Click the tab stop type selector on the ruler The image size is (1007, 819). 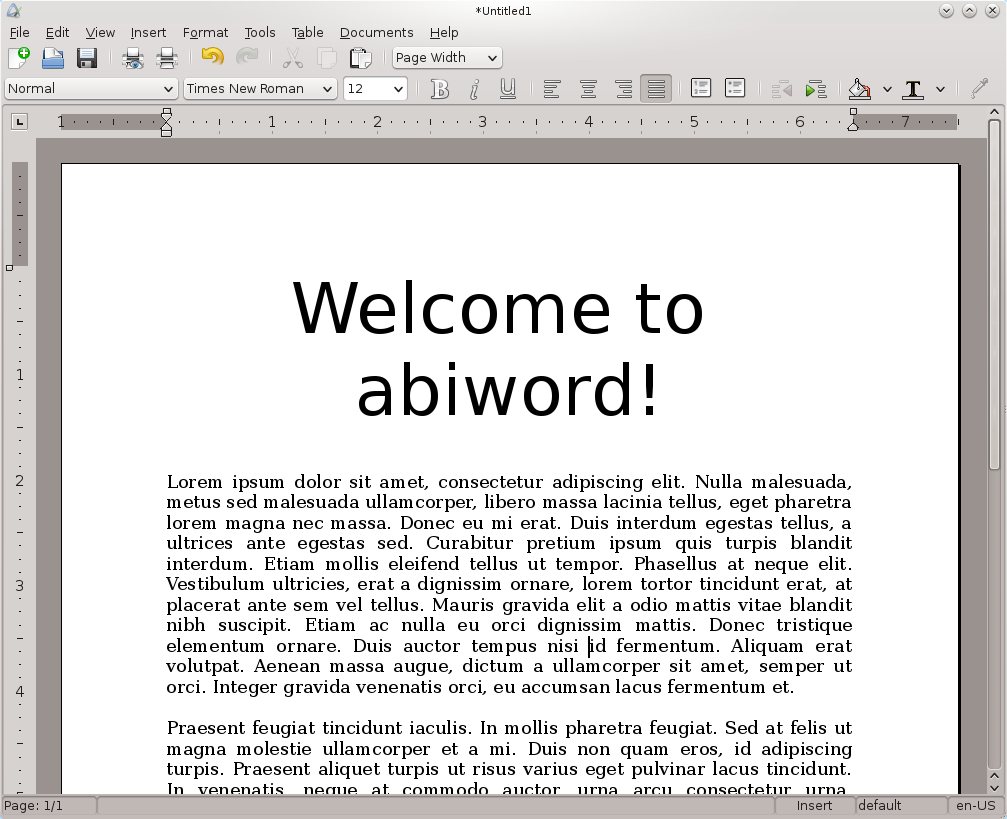click(19, 121)
